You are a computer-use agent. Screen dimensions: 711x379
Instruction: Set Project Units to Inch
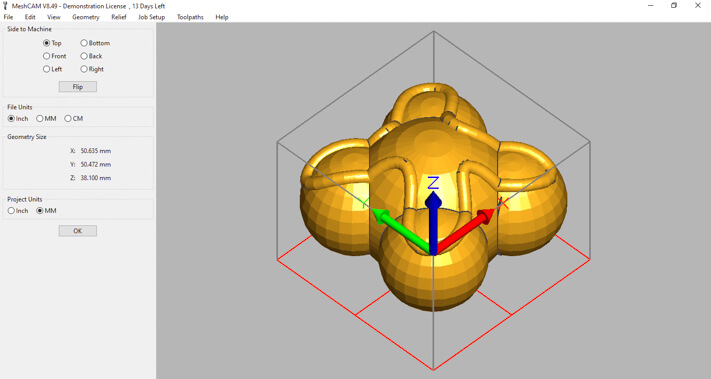[18, 211]
